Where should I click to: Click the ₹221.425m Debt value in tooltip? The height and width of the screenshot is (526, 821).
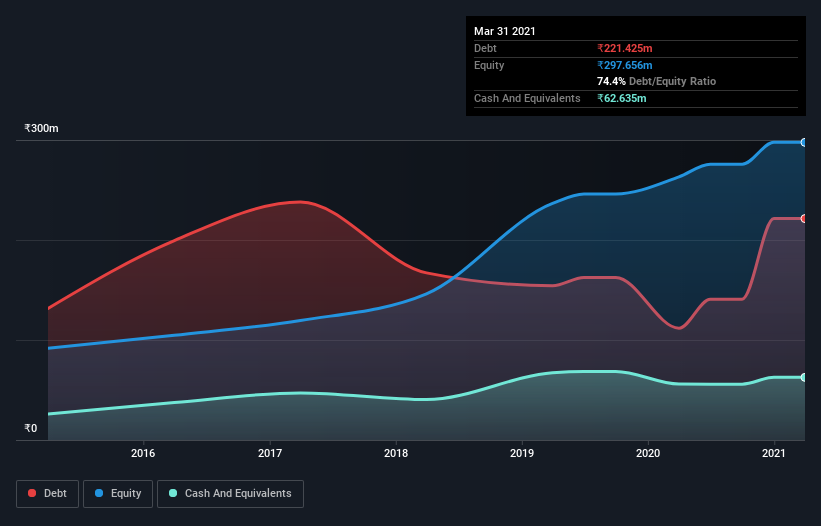pyautogui.click(x=625, y=48)
